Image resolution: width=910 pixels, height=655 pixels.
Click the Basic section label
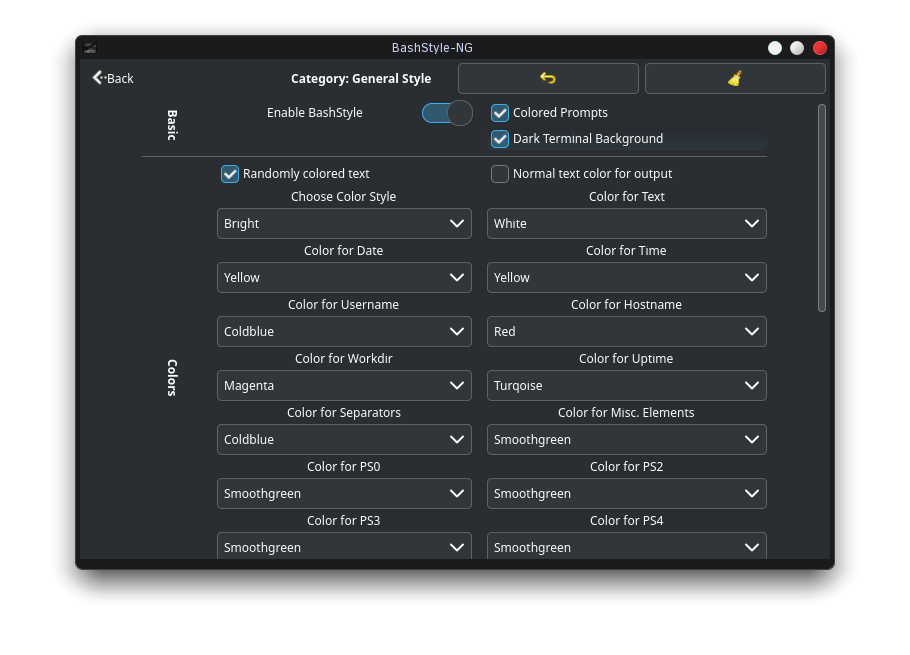click(172, 125)
